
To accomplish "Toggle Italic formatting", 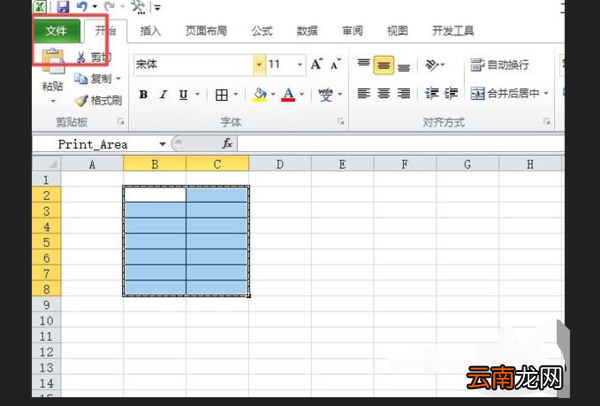I will (164, 94).
